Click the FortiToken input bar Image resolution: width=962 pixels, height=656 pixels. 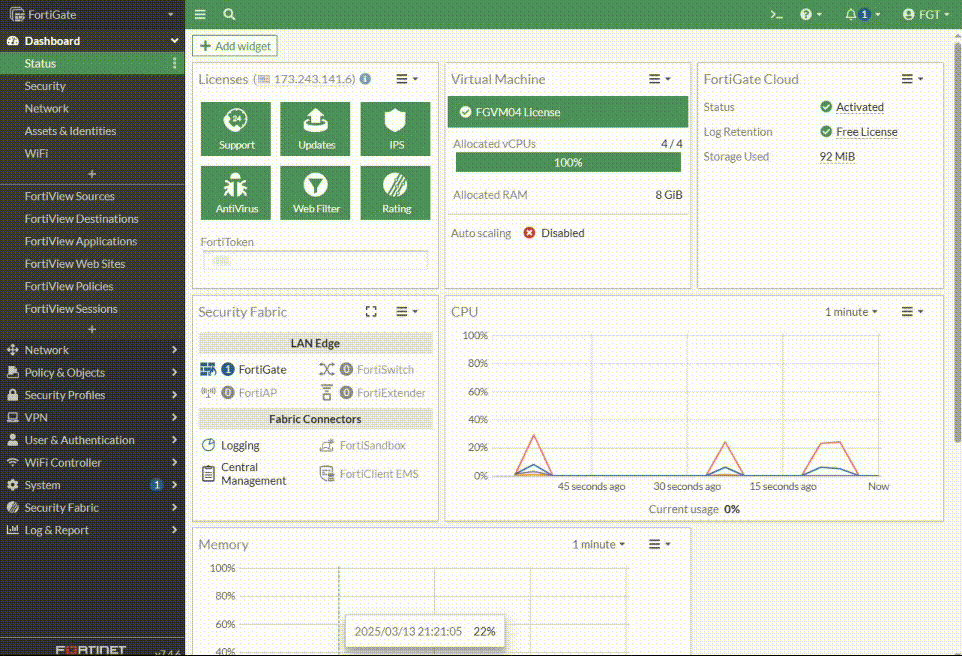coord(315,260)
